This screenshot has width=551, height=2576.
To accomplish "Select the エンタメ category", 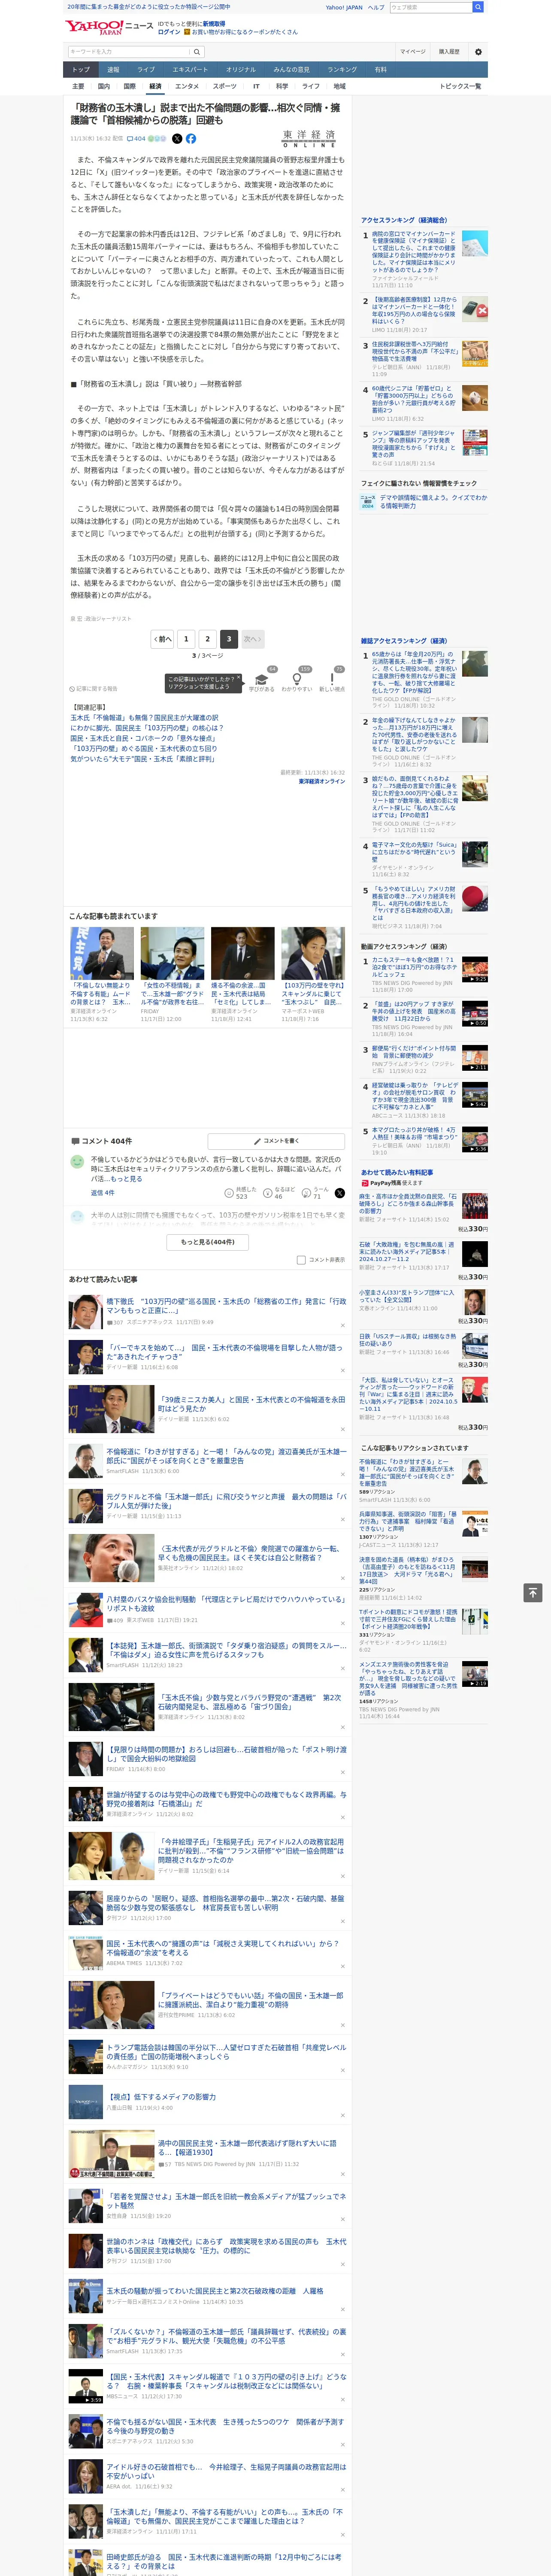I will coord(187,86).
